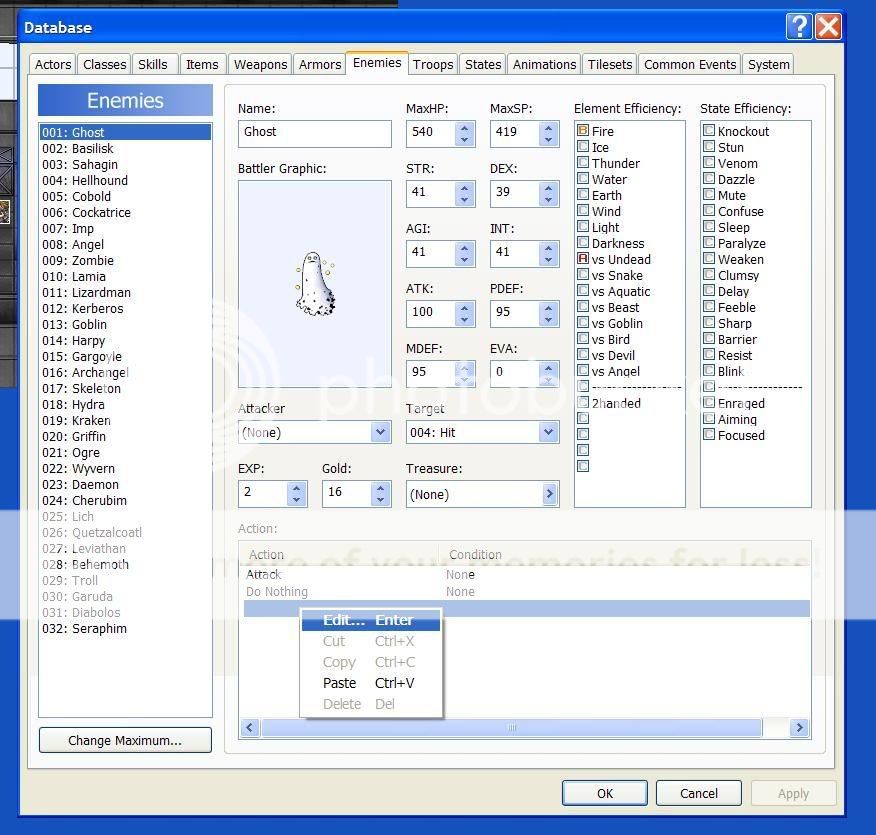Open the Attacker animation dropdown
876x835 pixels.
380,433
